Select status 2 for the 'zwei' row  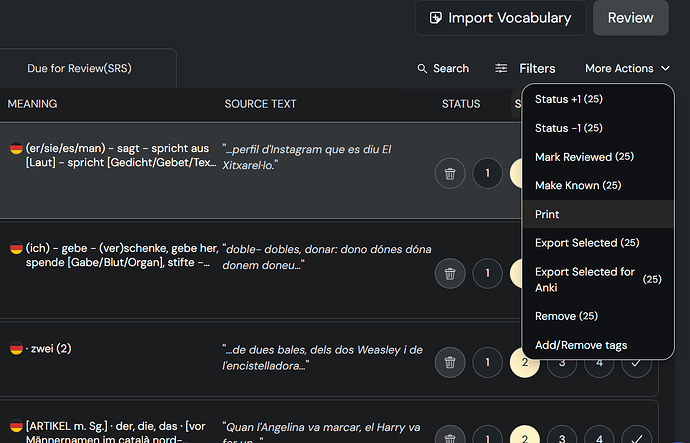coord(525,363)
